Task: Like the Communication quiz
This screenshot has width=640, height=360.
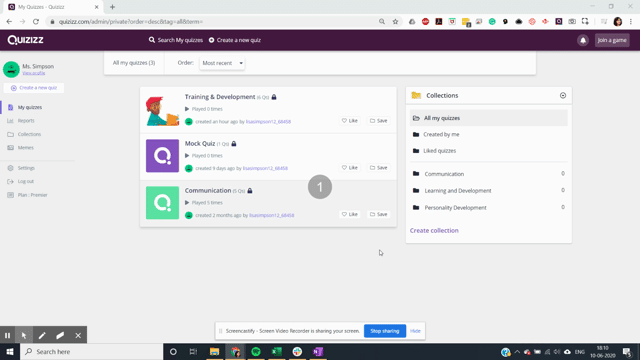Action: click(350, 214)
